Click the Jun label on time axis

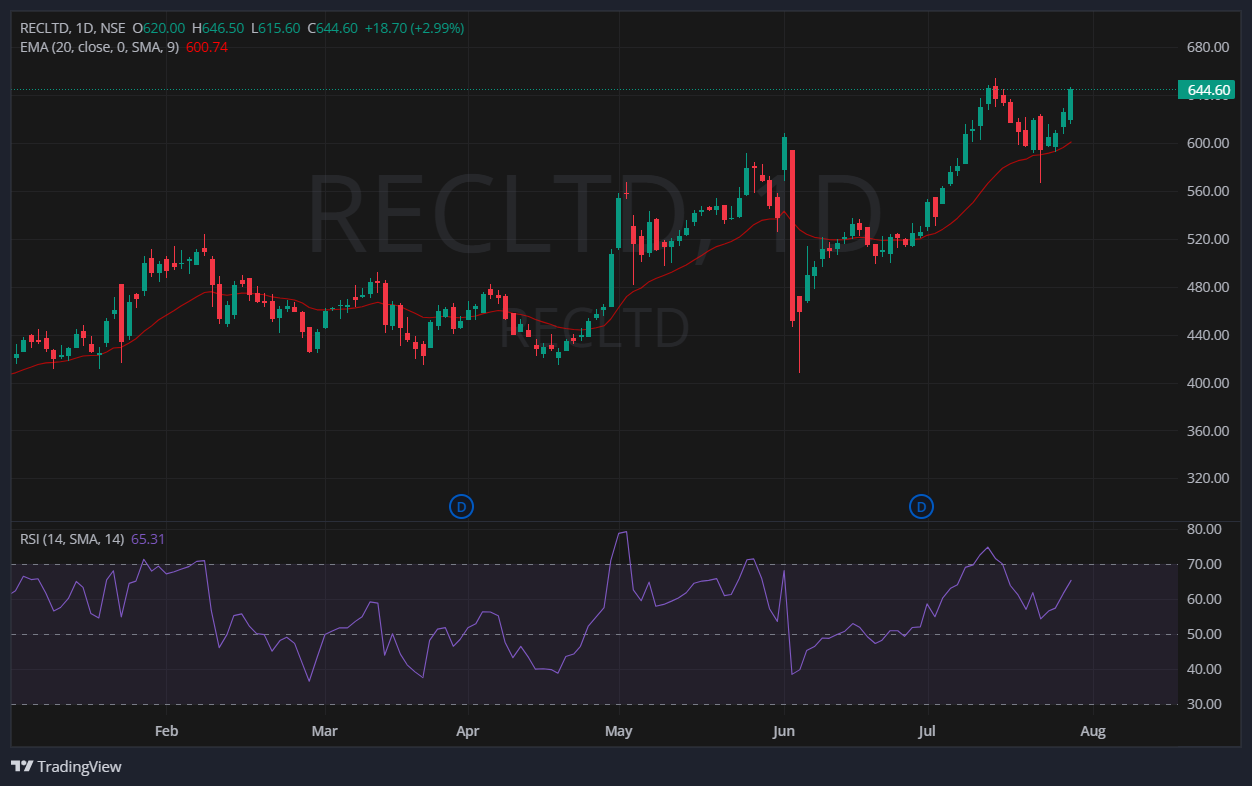(784, 731)
